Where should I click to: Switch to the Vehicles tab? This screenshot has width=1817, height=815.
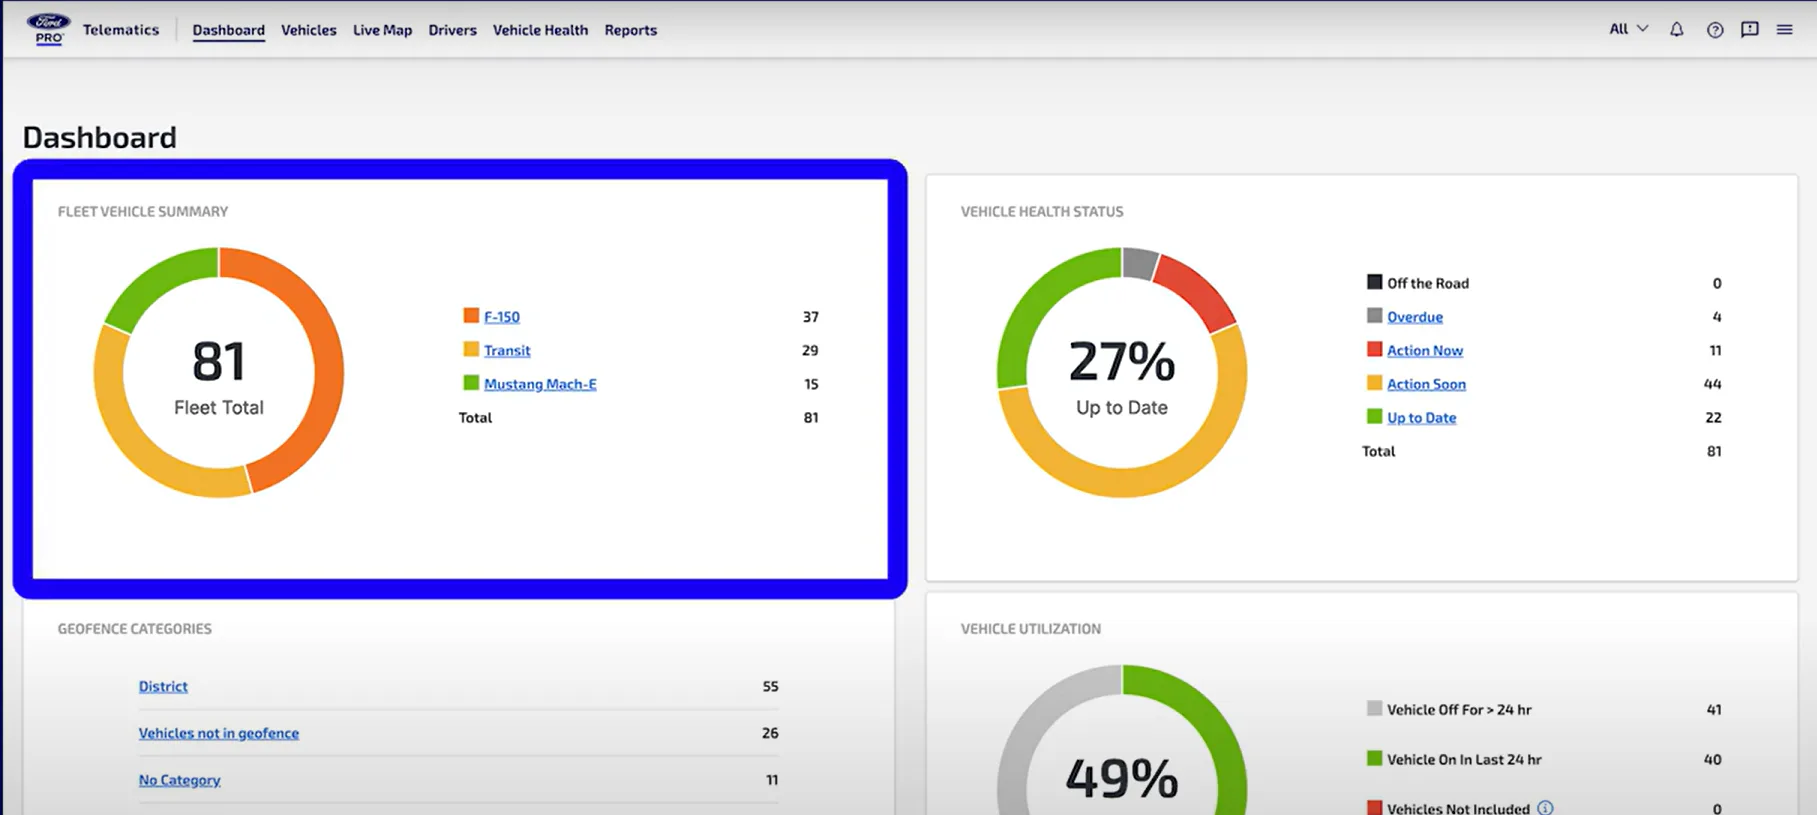pyautogui.click(x=309, y=30)
